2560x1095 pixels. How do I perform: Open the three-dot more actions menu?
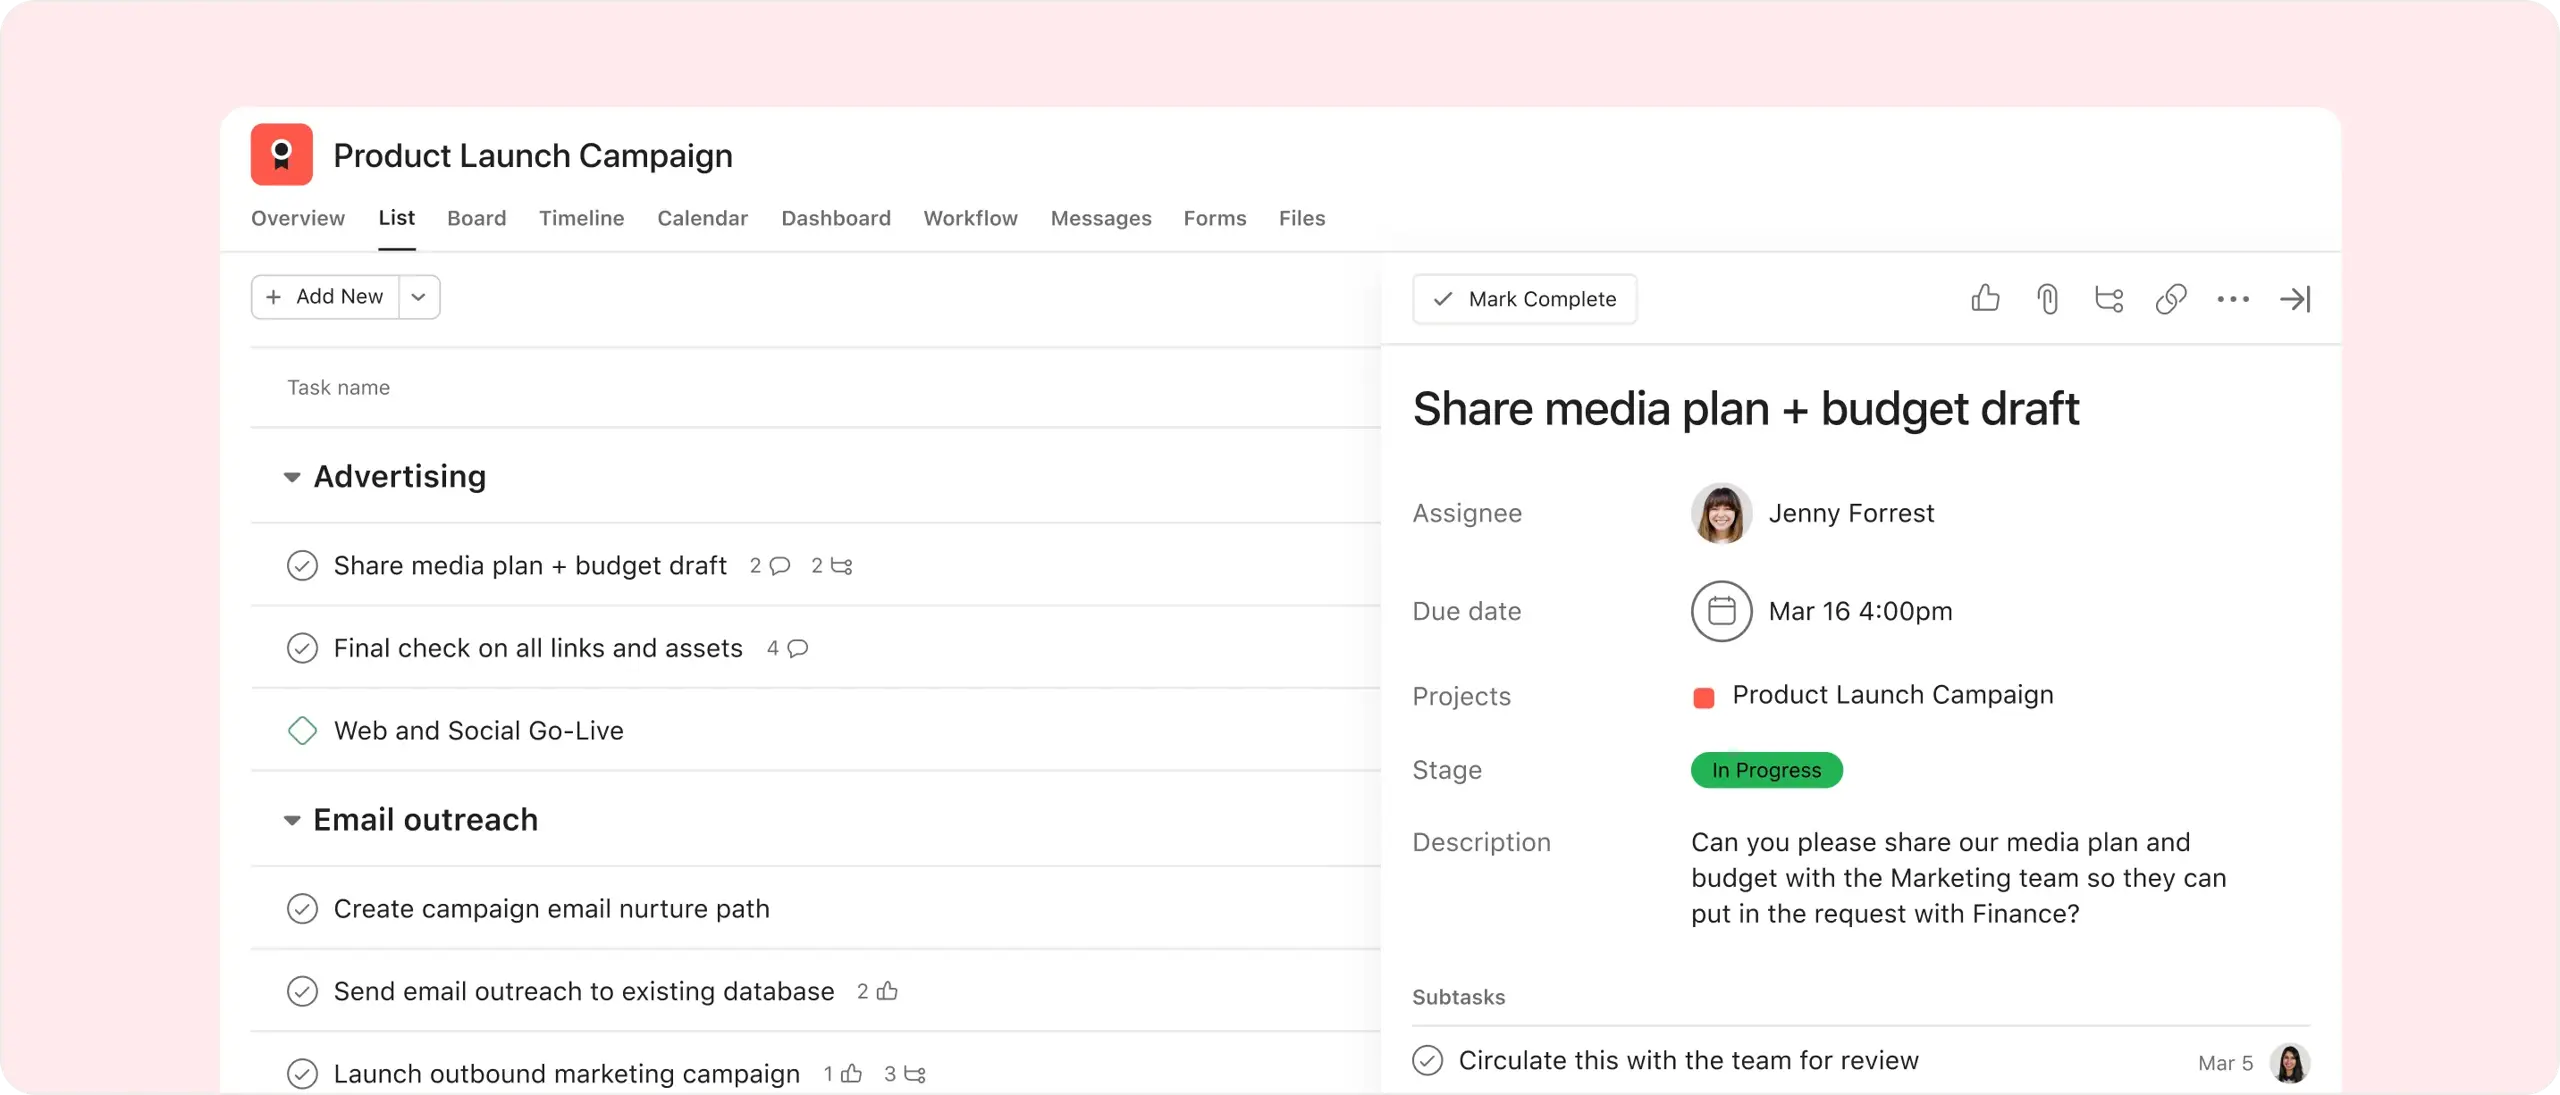tap(2233, 299)
